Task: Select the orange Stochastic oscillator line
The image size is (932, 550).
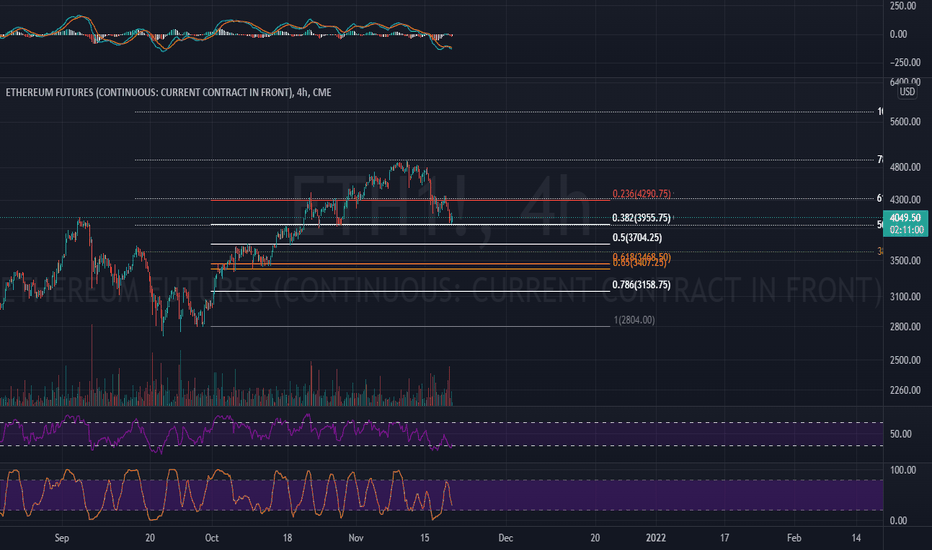Action: coord(226,495)
